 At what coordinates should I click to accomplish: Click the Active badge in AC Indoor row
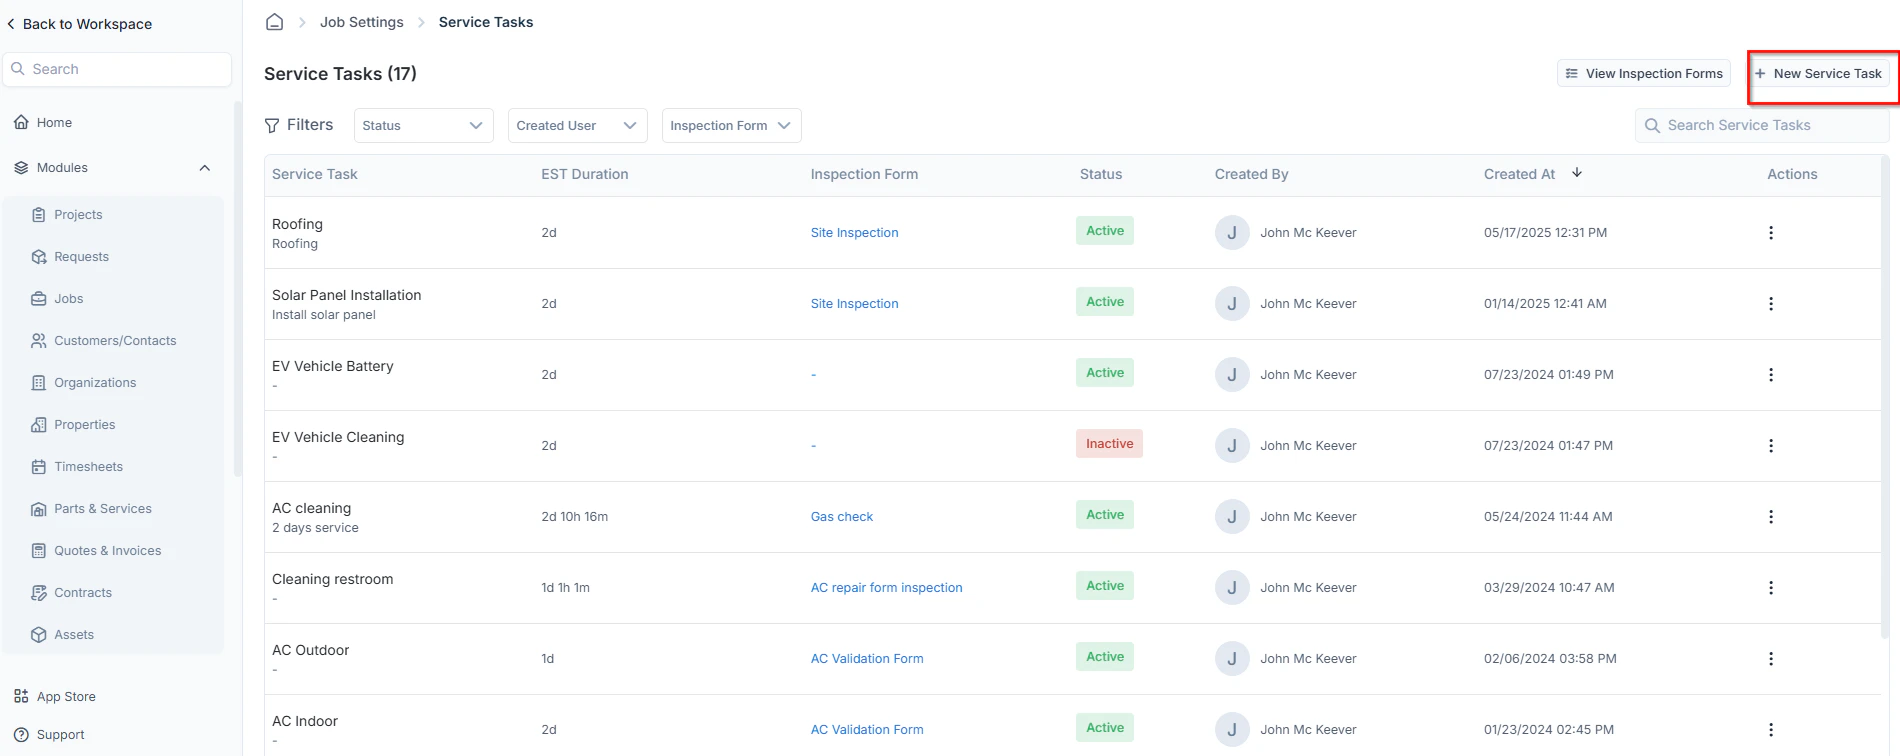[1105, 728]
